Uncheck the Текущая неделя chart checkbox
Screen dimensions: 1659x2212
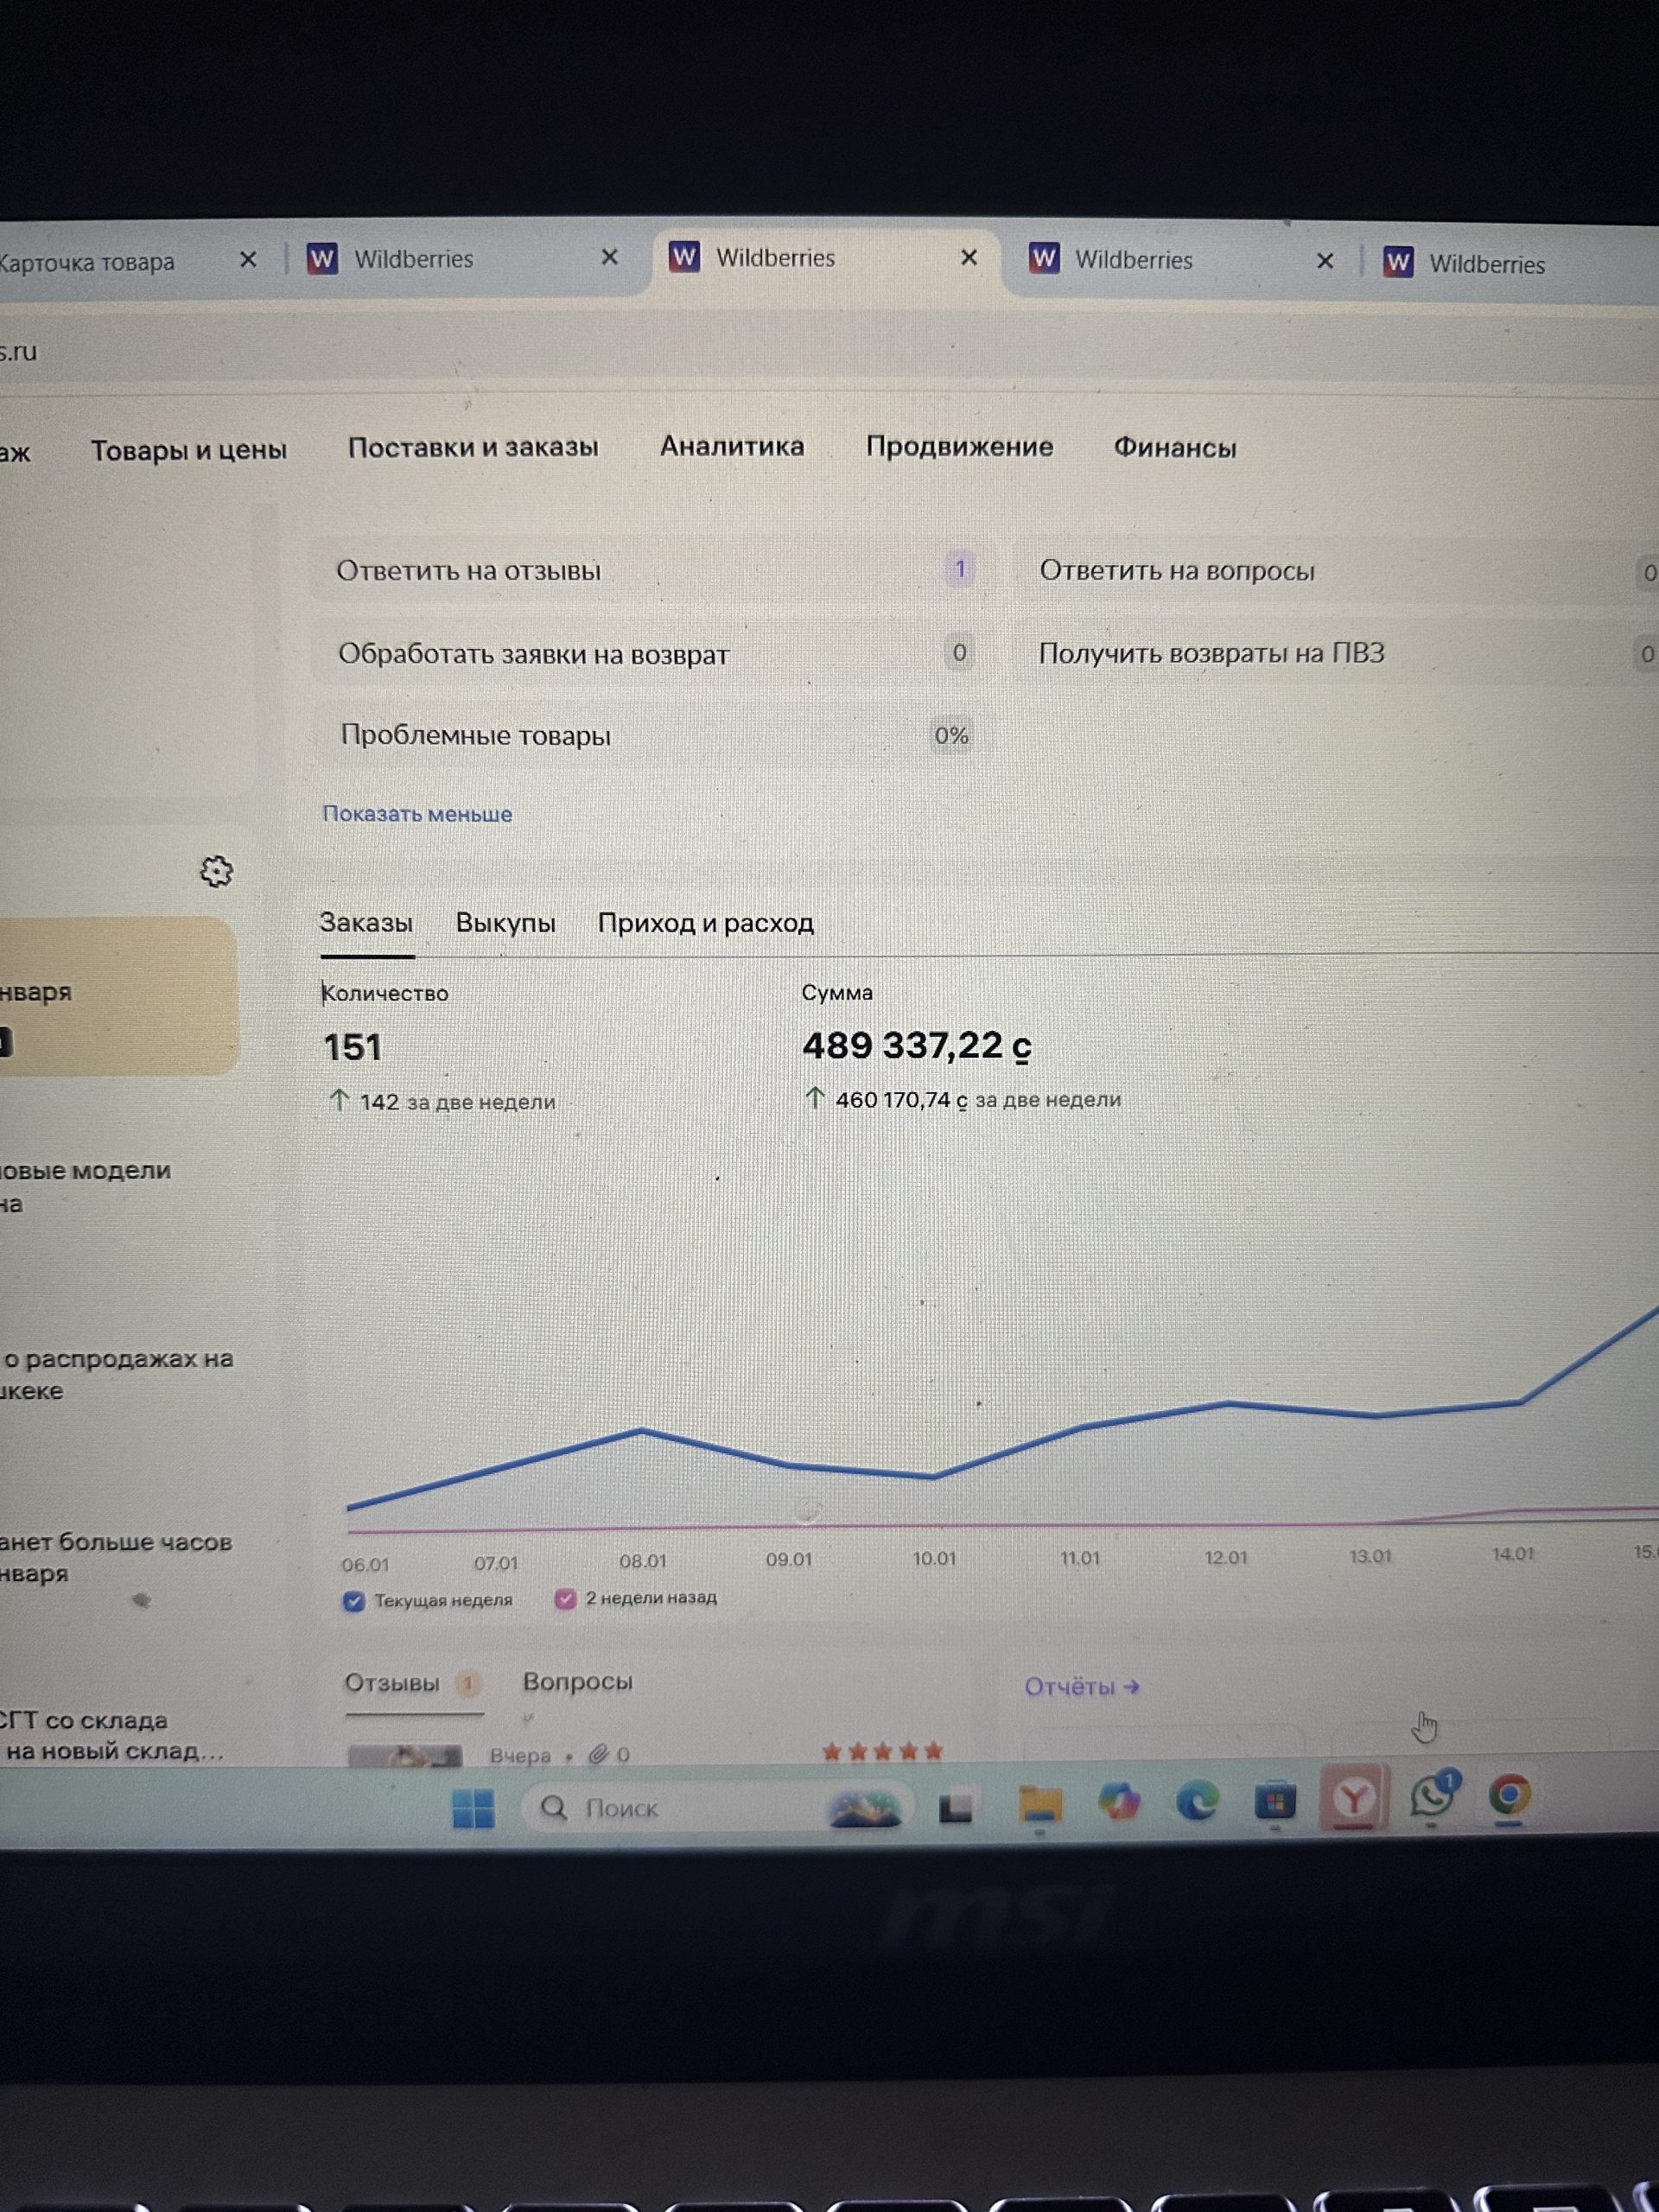click(x=354, y=1601)
